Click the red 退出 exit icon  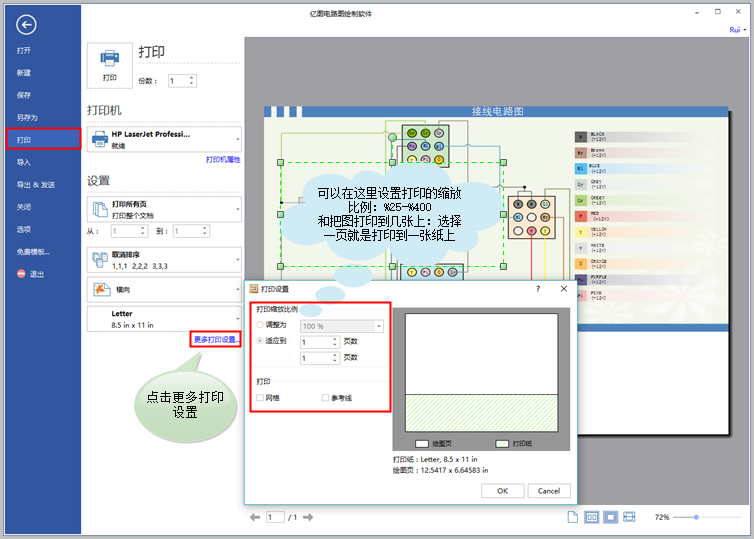pos(21,274)
